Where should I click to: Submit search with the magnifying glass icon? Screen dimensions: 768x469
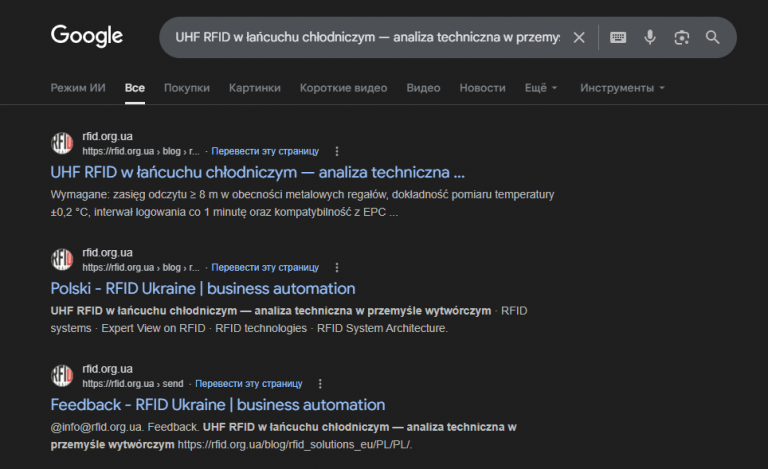coord(713,38)
